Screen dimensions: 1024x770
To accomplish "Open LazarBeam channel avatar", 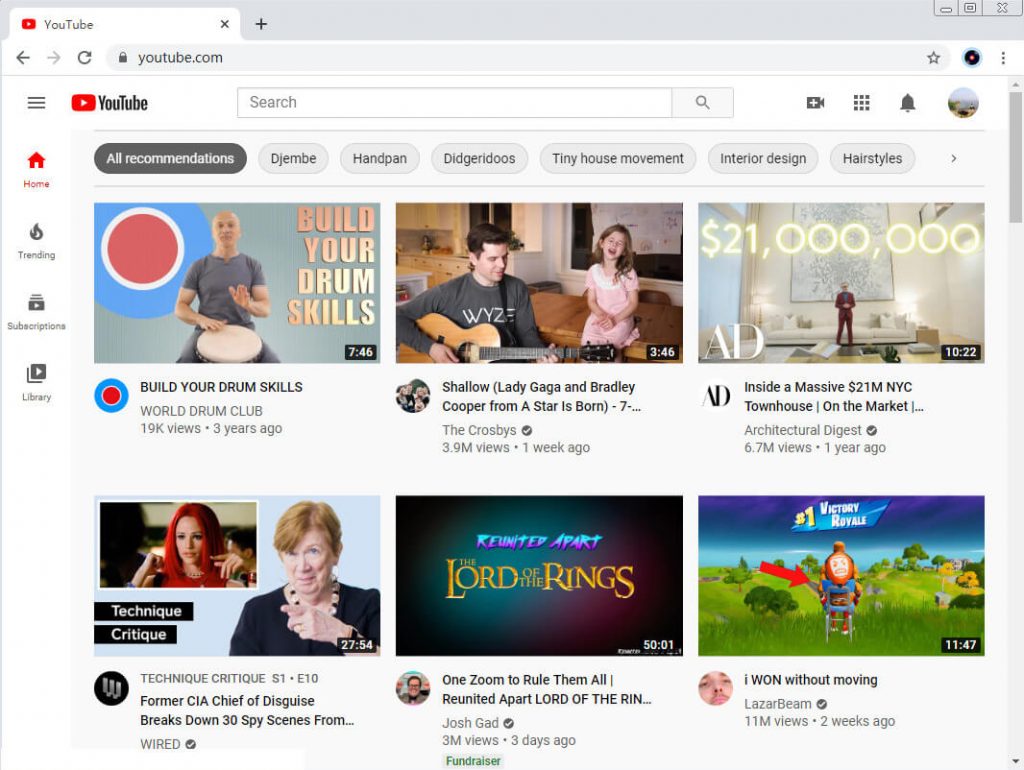I will tap(715, 688).
